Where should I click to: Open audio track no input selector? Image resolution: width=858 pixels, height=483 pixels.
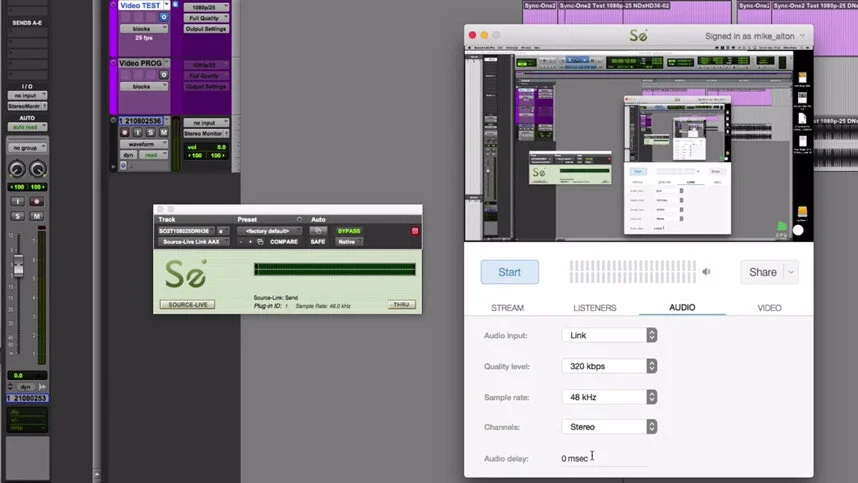(x=206, y=123)
